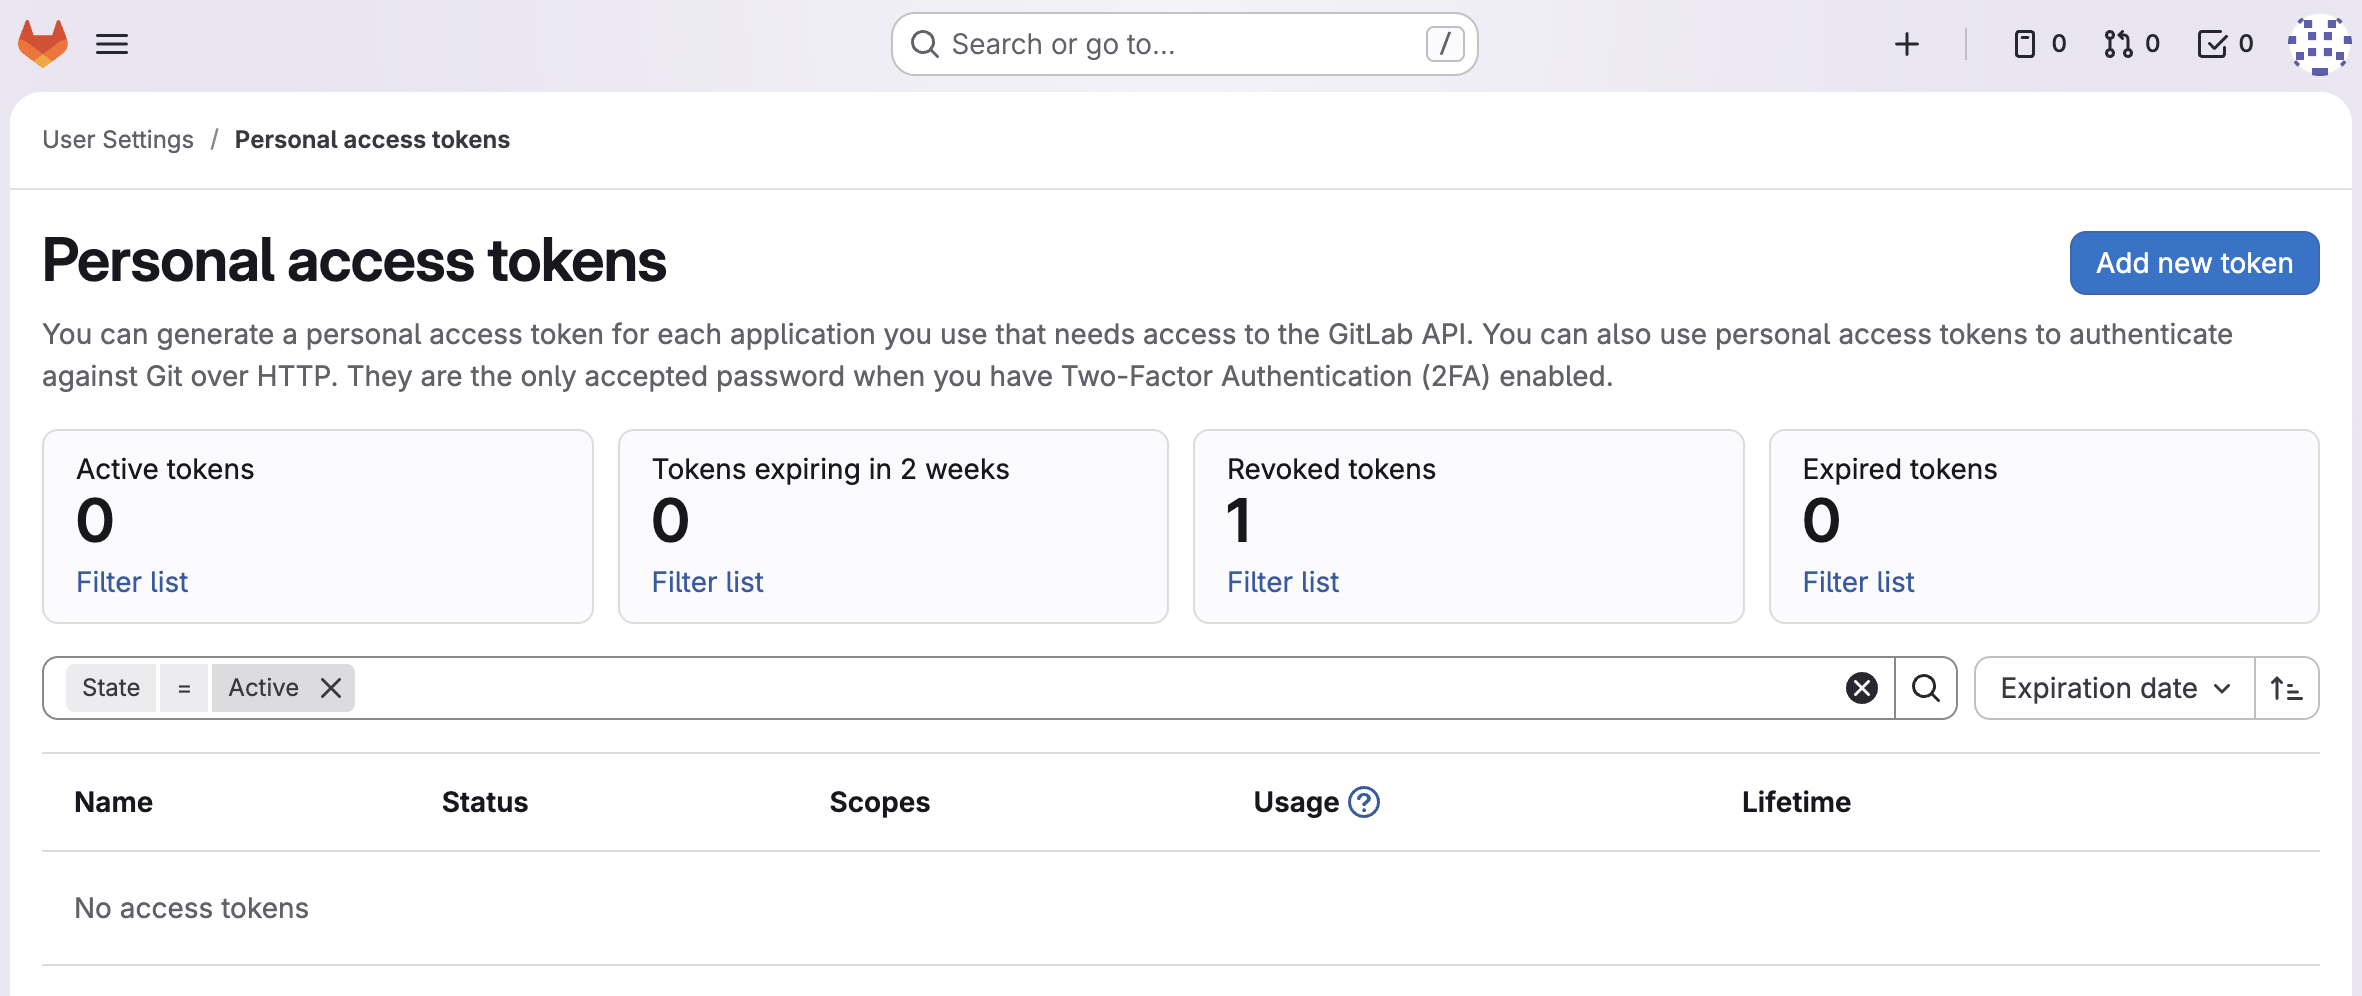Open the hamburger sidebar menu

click(x=112, y=44)
